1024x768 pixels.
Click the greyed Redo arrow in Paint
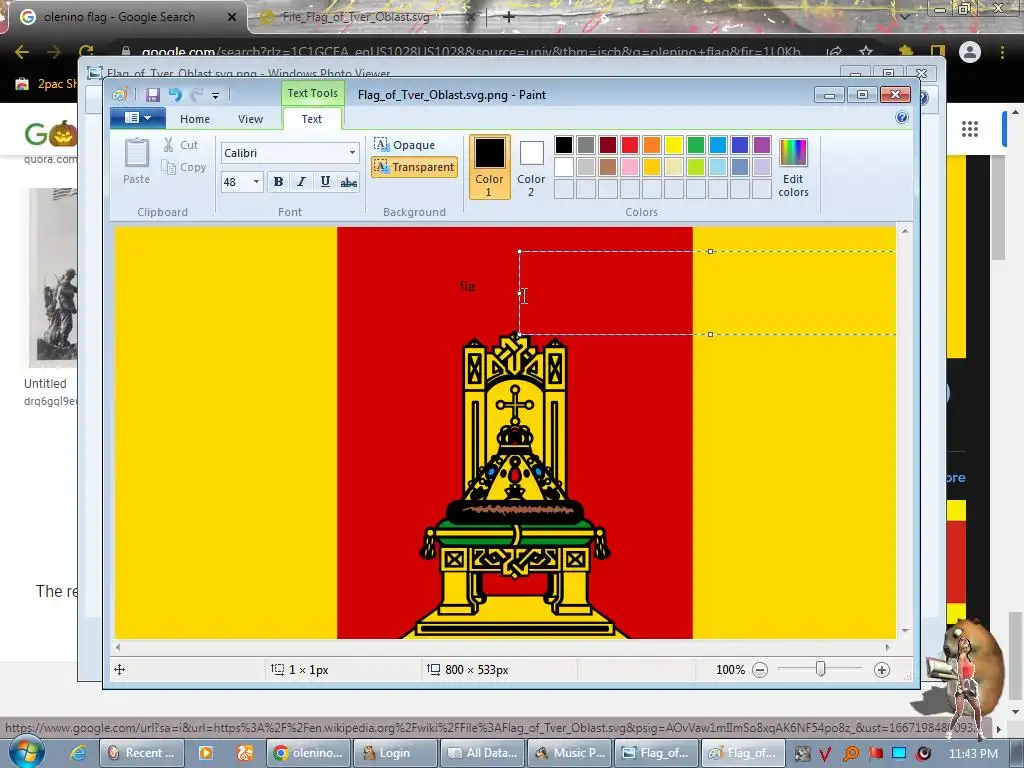(197, 95)
